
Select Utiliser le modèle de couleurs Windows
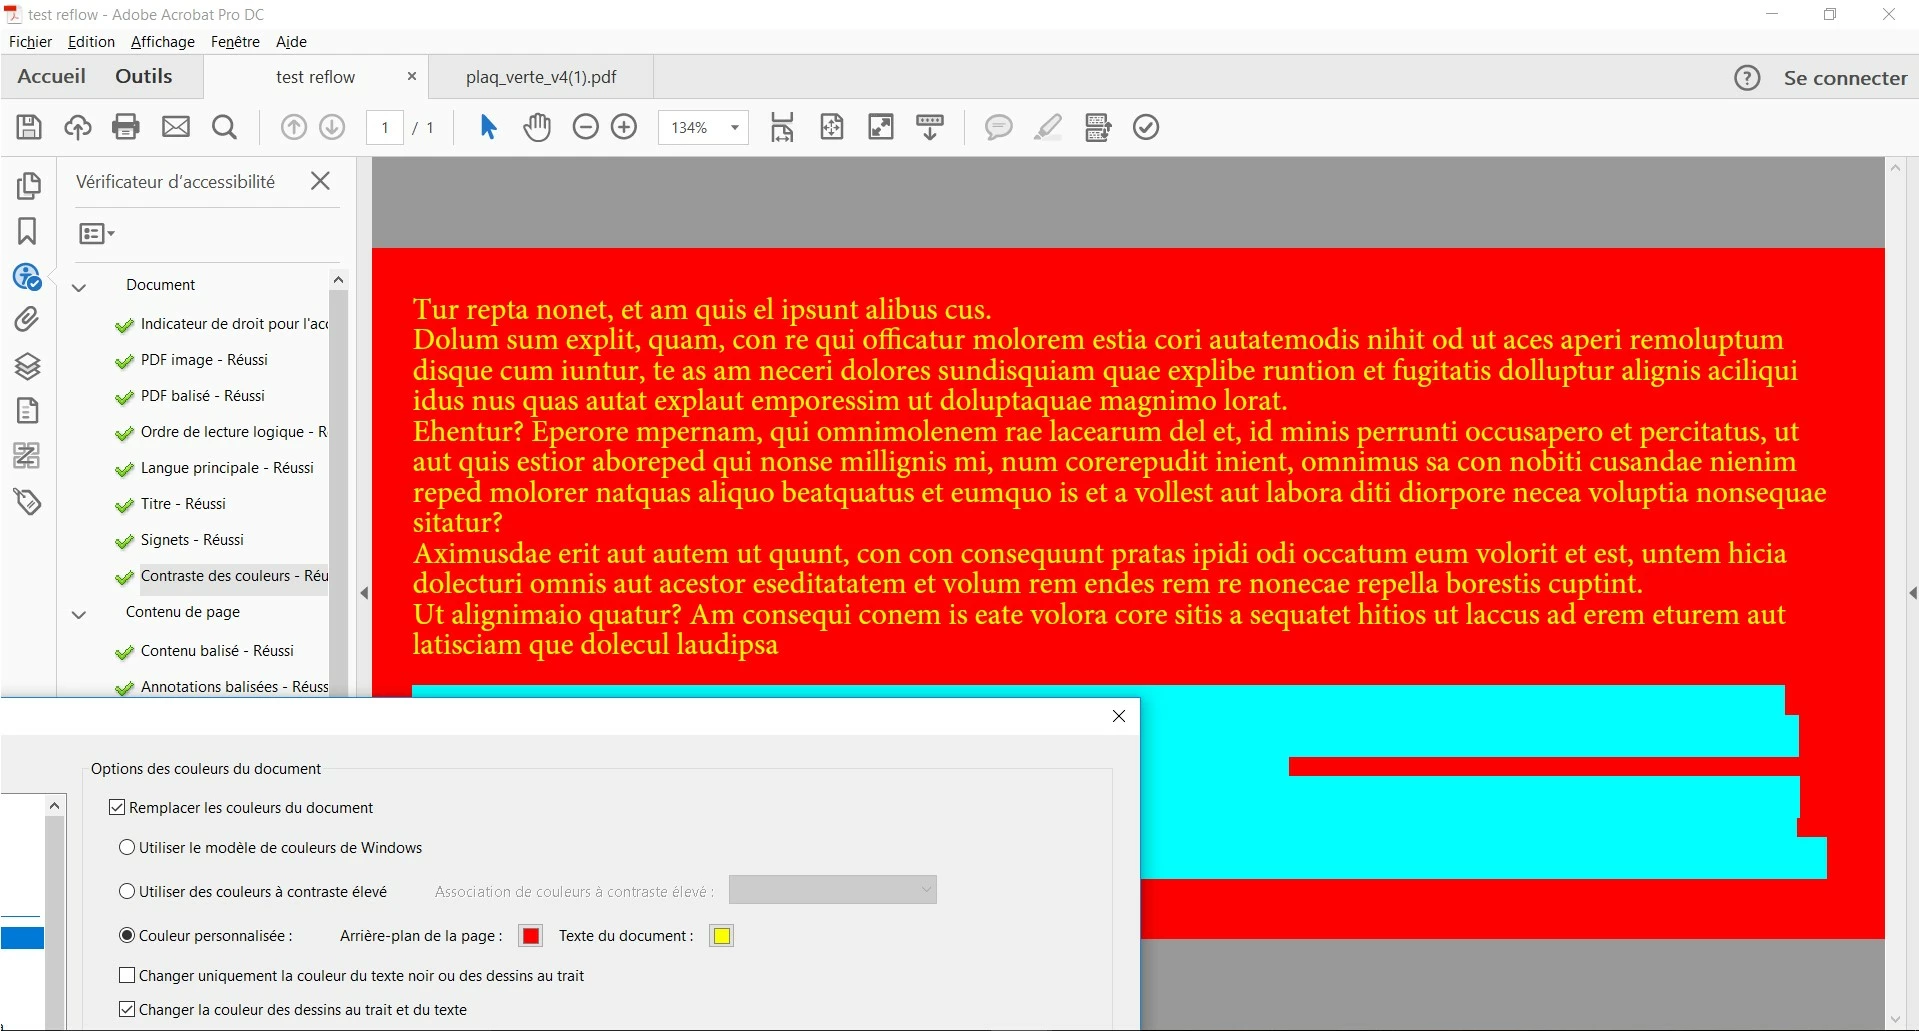click(x=127, y=847)
